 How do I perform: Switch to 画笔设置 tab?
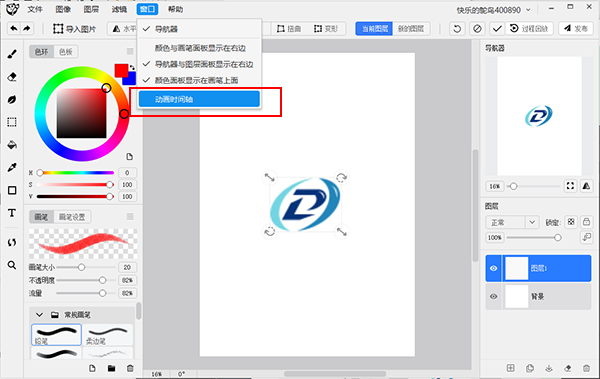(x=72, y=217)
